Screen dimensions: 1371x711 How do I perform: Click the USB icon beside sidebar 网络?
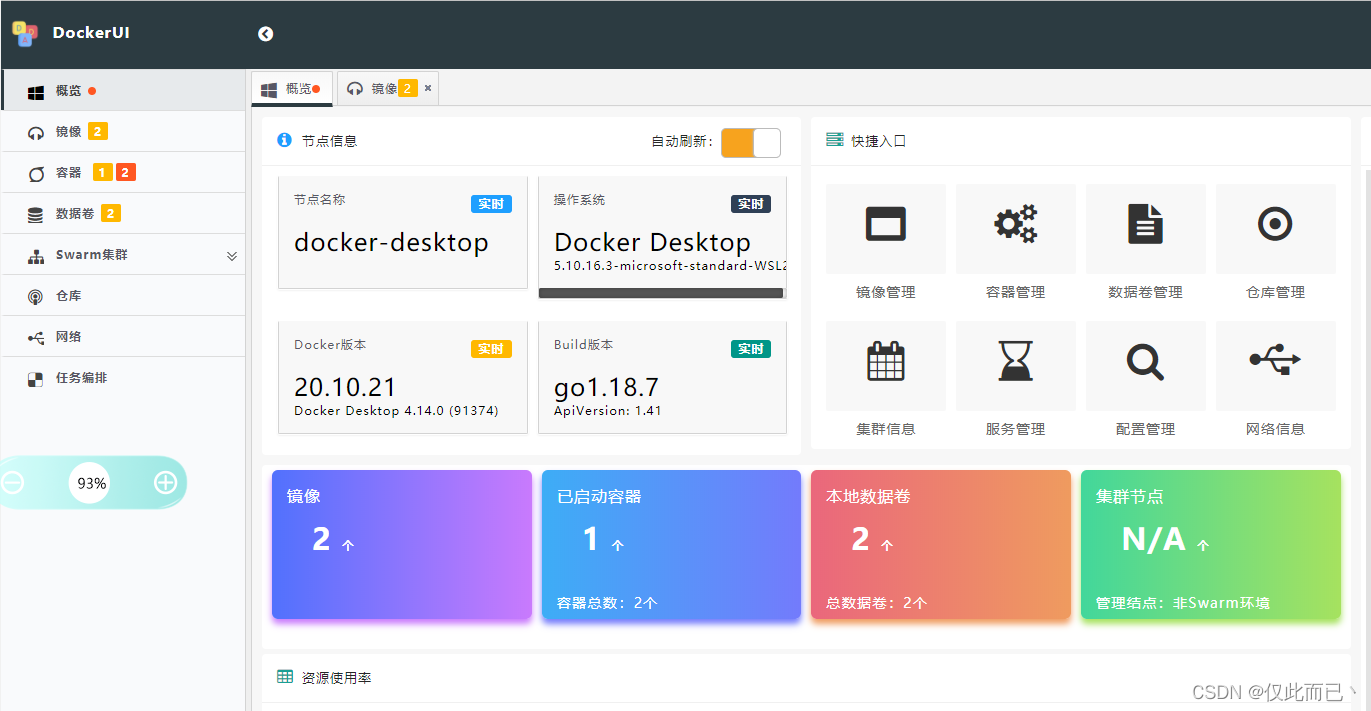(x=36, y=338)
